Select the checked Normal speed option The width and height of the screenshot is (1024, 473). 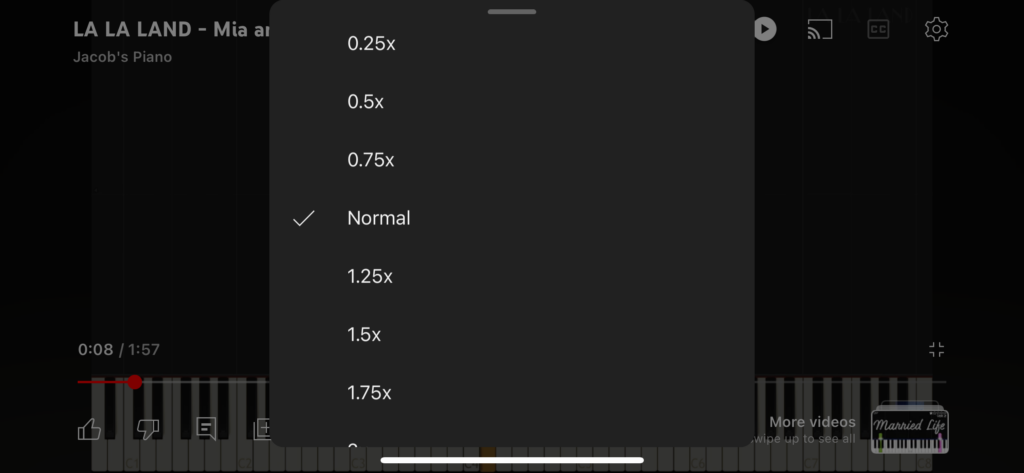point(511,218)
